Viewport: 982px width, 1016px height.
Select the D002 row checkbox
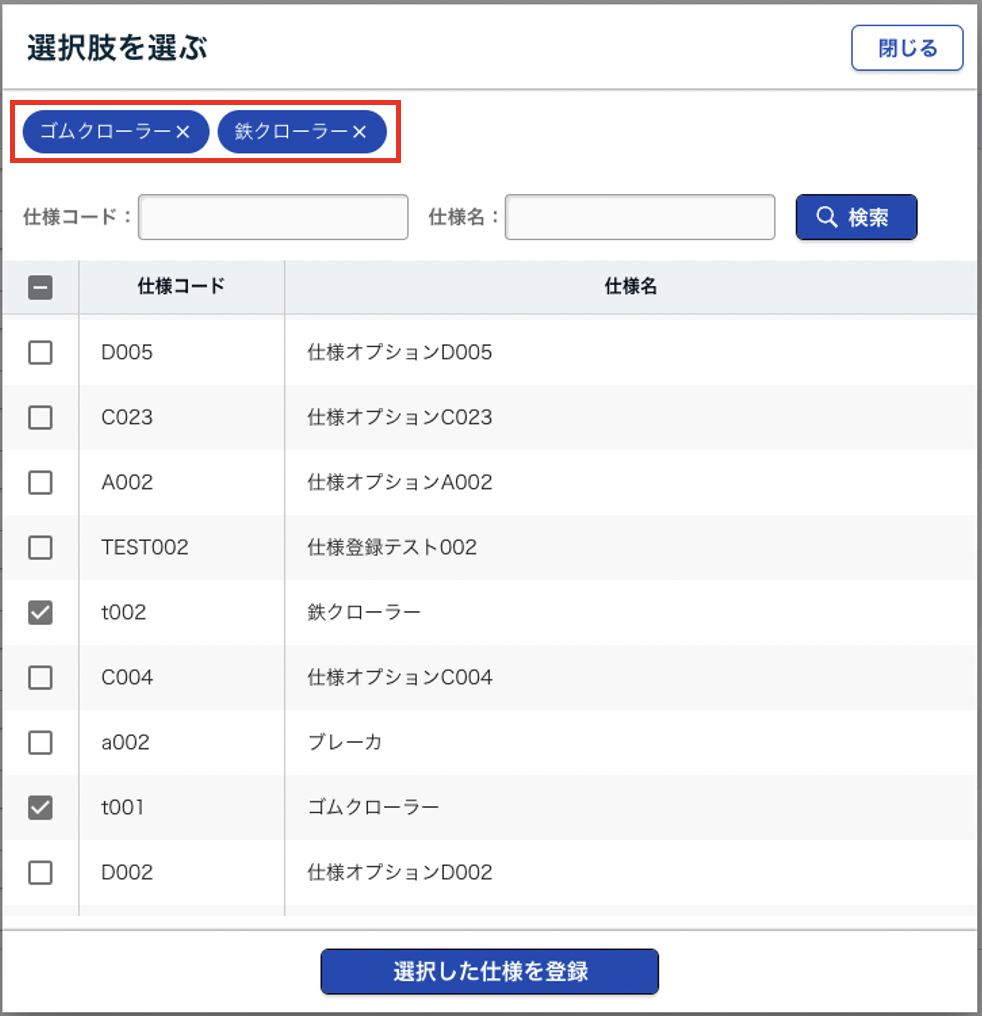[40, 872]
